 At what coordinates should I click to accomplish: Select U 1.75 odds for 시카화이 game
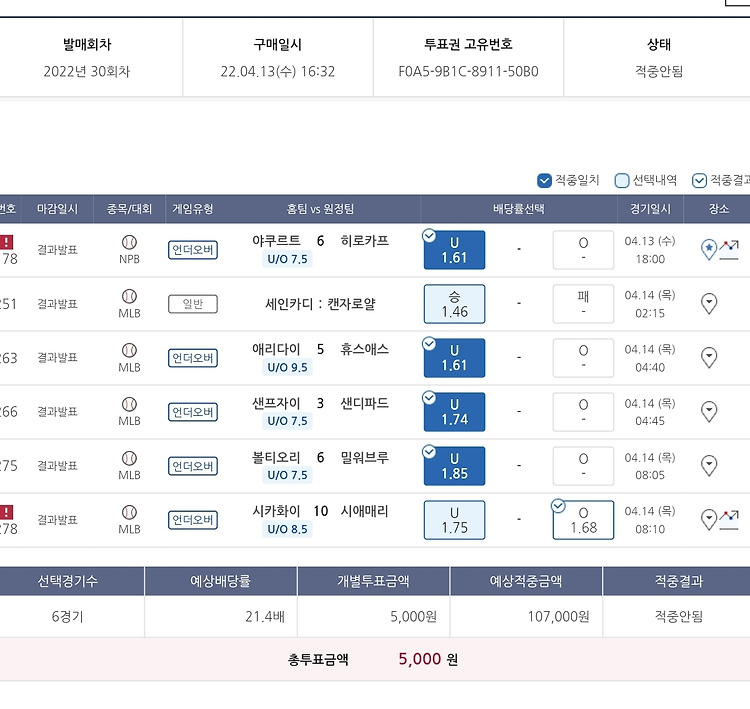(x=454, y=520)
